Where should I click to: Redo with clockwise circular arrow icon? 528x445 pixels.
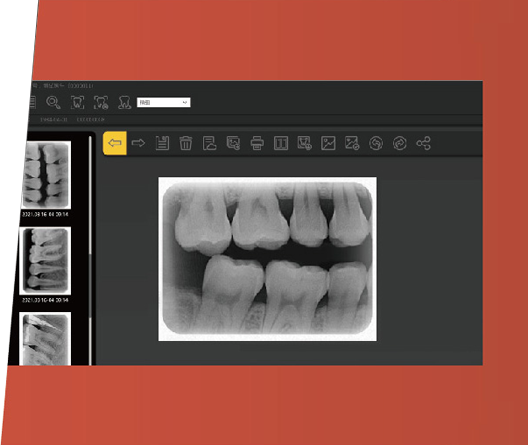tap(400, 143)
